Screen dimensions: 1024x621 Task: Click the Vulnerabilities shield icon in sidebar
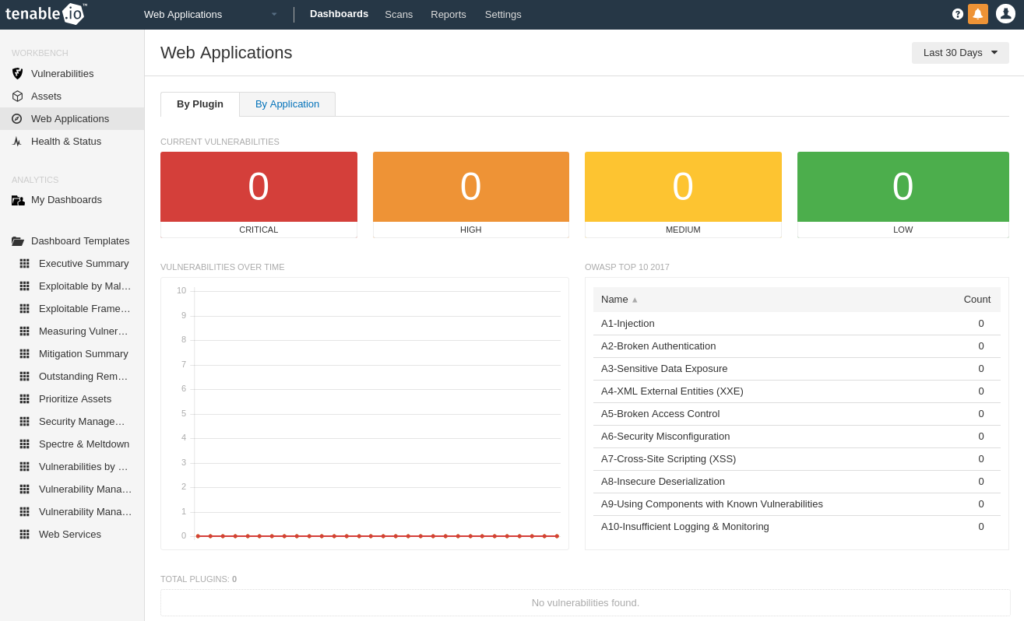pyautogui.click(x=18, y=73)
